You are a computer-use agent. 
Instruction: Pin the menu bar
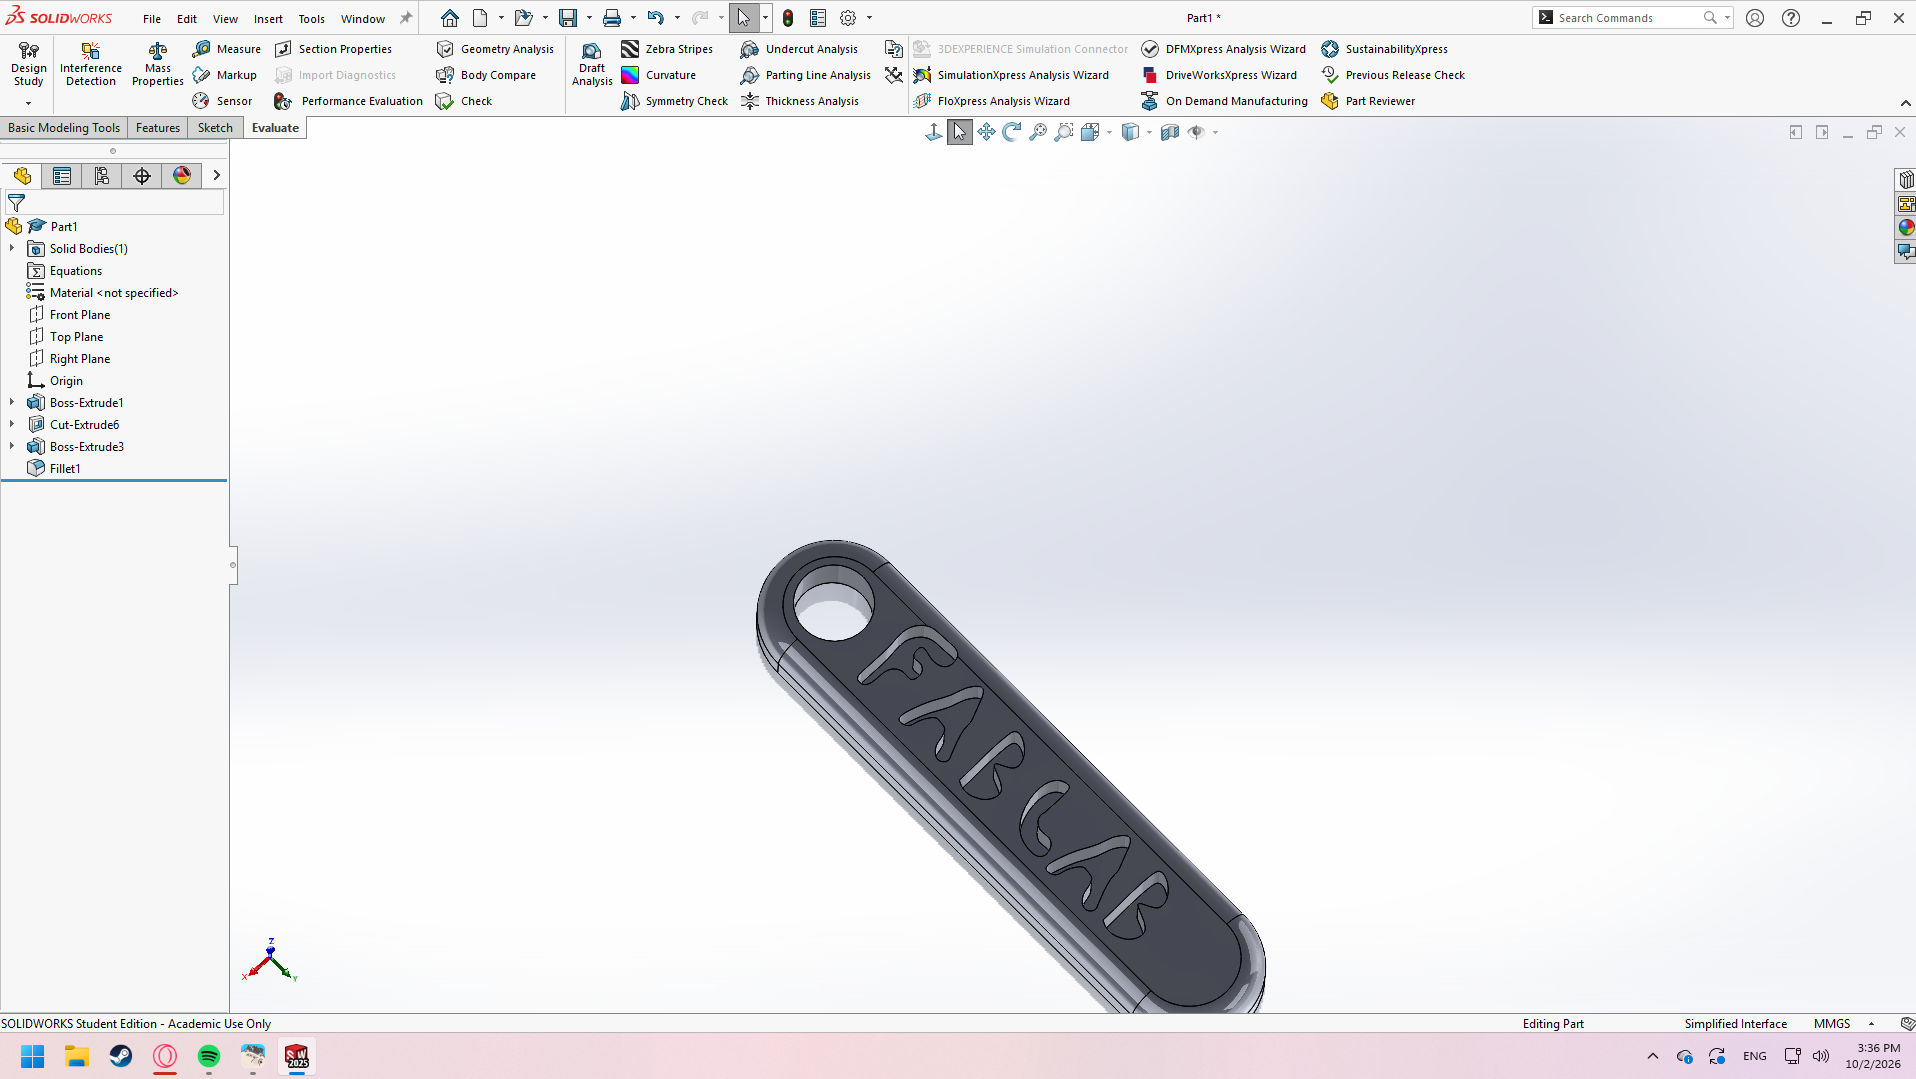tap(406, 18)
